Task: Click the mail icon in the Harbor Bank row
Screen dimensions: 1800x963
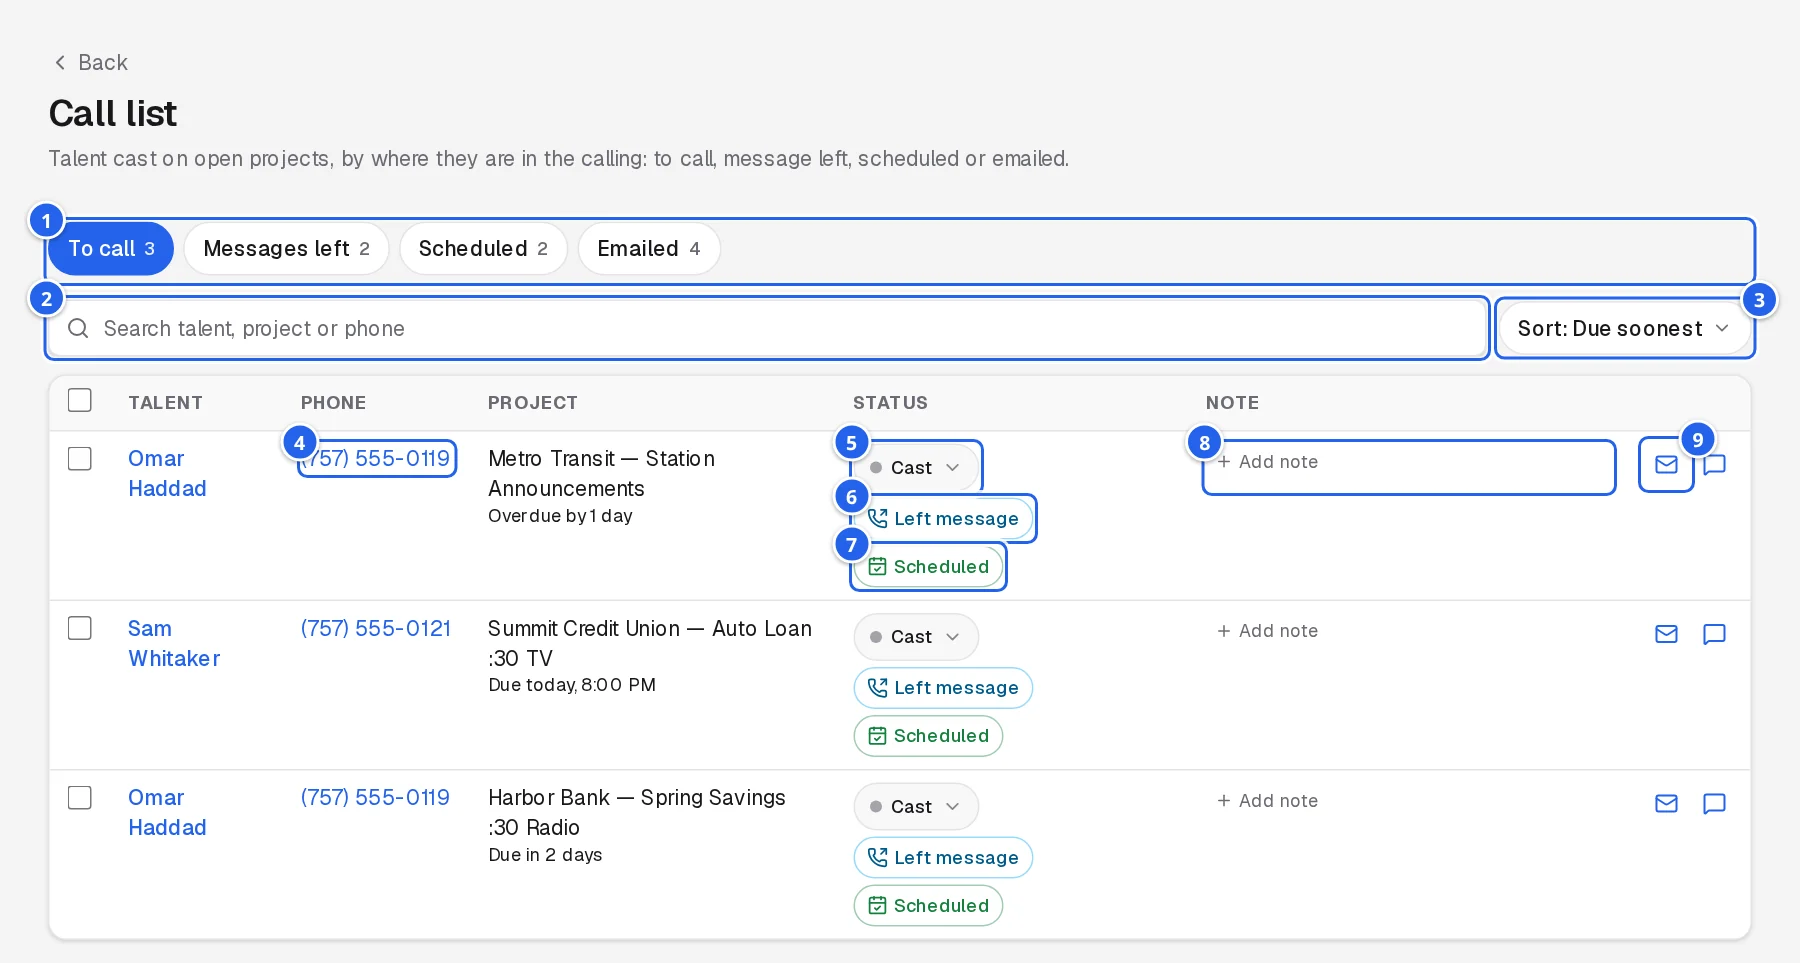Action: [1666, 804]
